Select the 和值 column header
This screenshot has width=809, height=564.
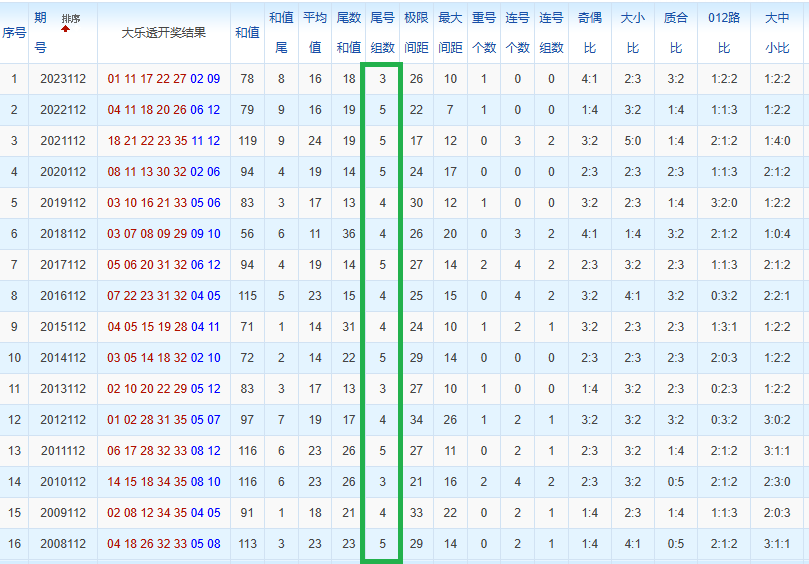247,32
